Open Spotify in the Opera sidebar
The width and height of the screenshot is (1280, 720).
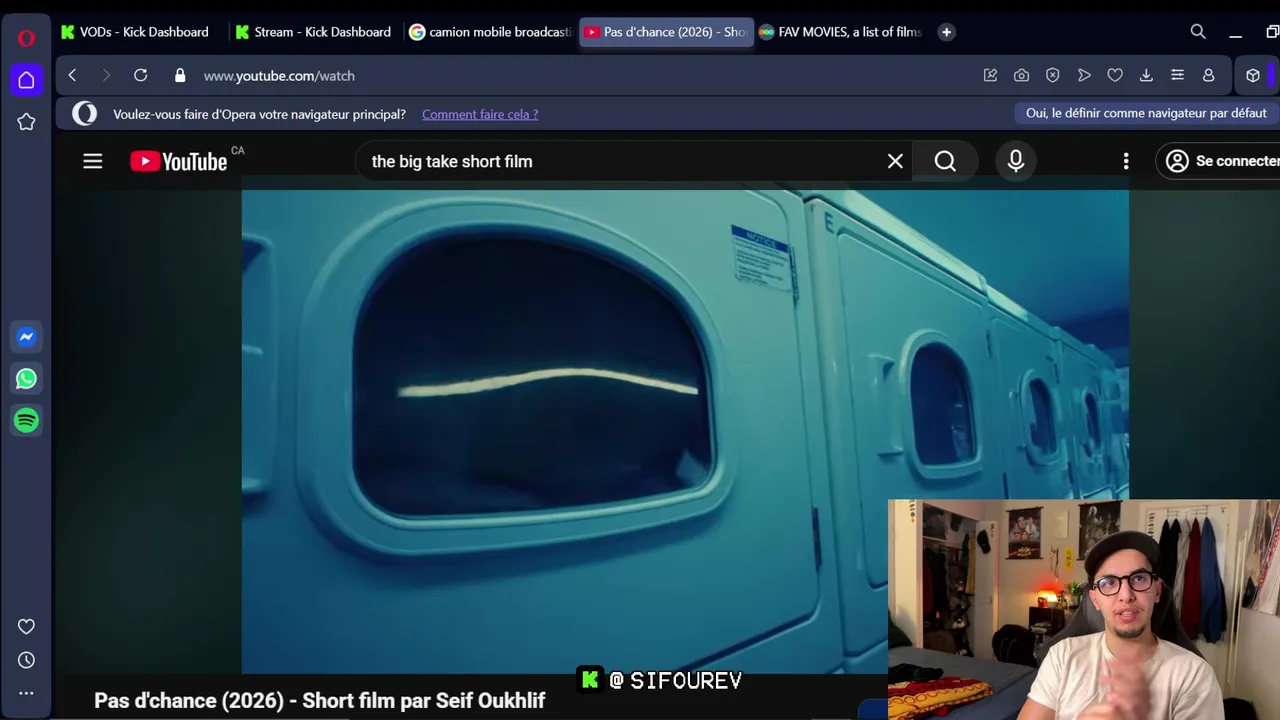pos(26,421)
